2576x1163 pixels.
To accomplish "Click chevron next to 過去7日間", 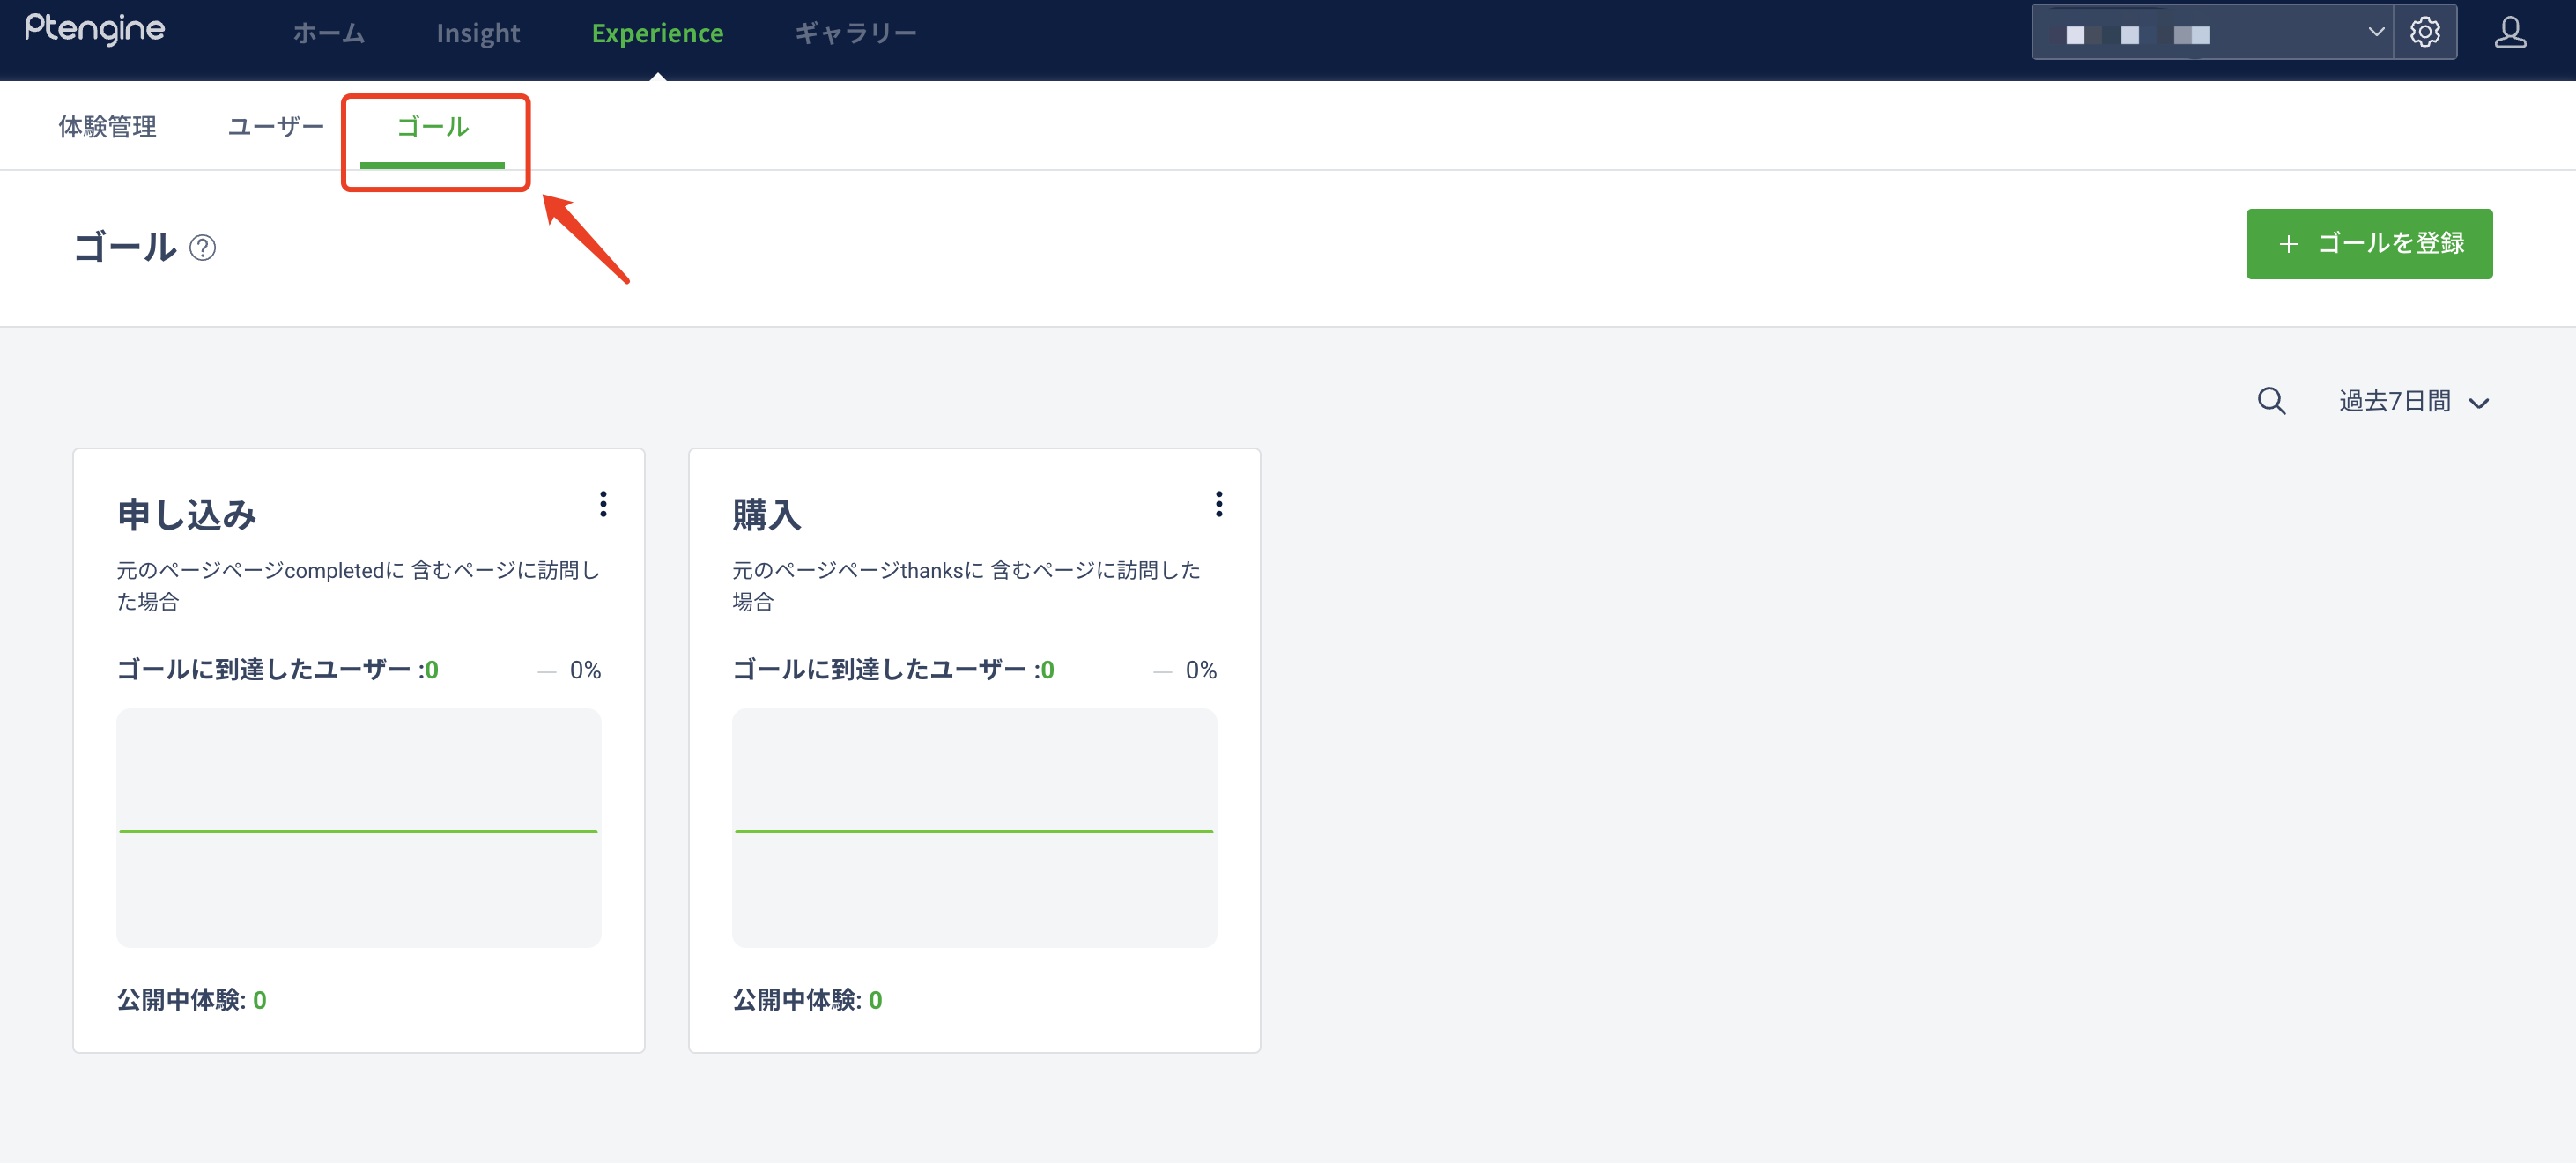I will pyautogui.click(x=2479, y=403).
